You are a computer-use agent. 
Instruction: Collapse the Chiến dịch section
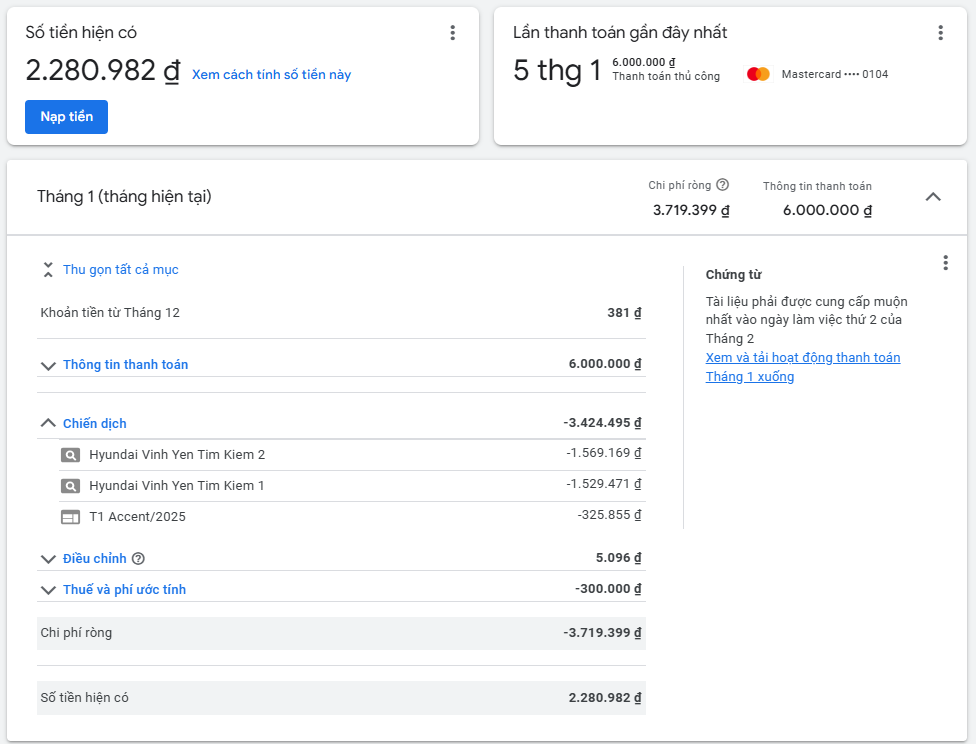click(x=48, y=423)
